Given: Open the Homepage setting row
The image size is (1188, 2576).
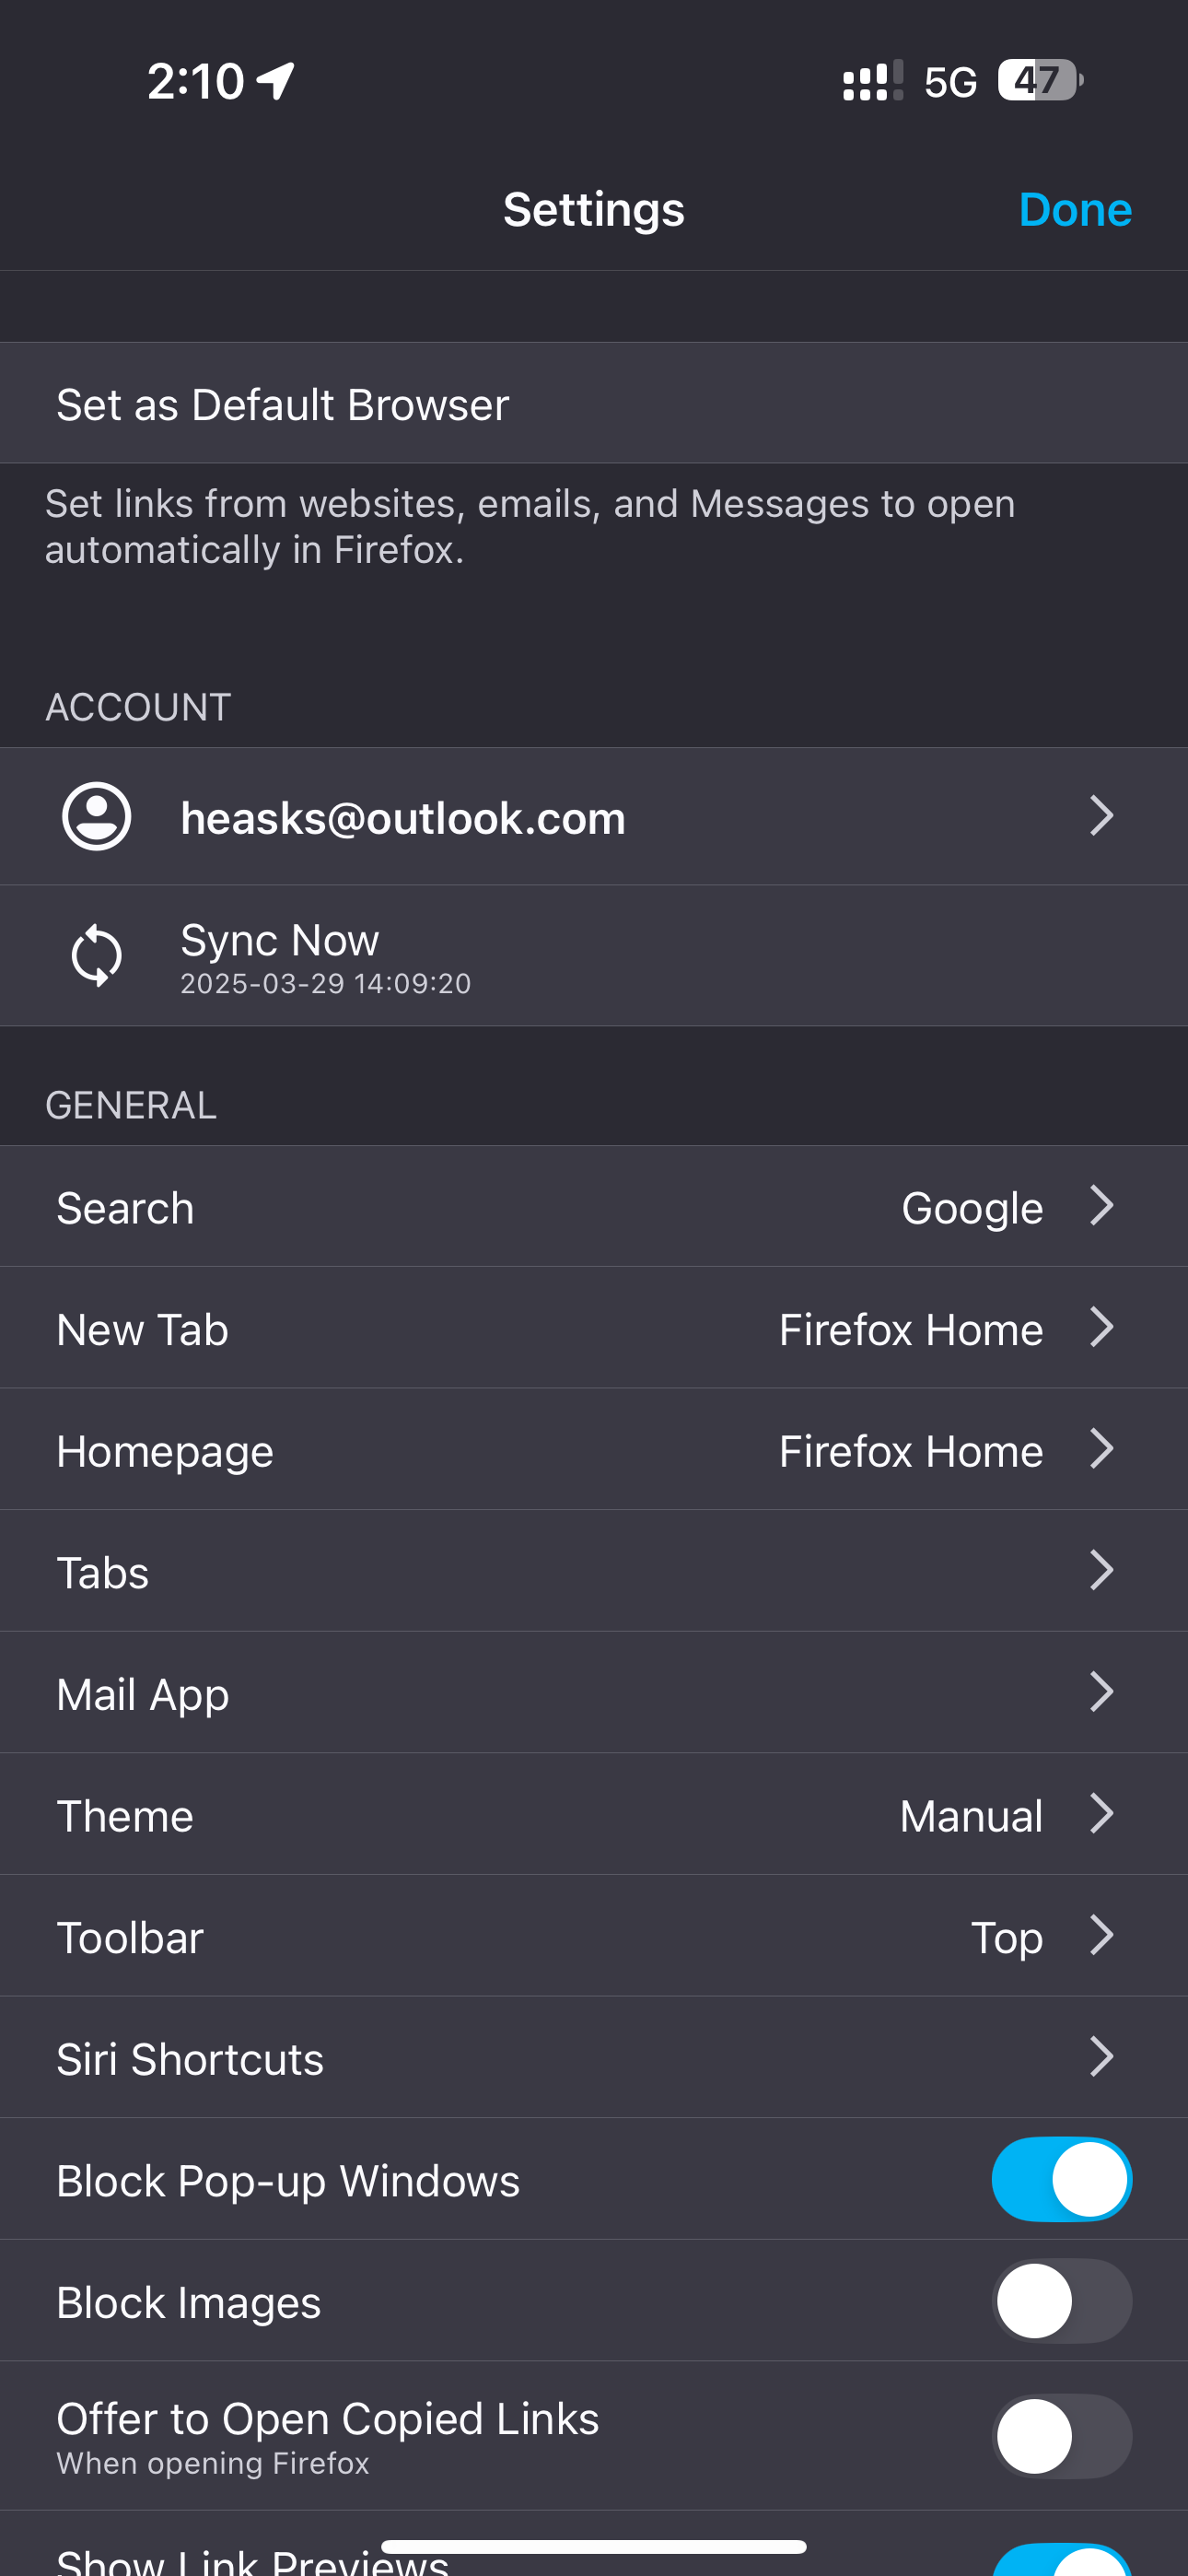Looking at the screenshot, I should pyautogui.click(x=594, y=1450).
